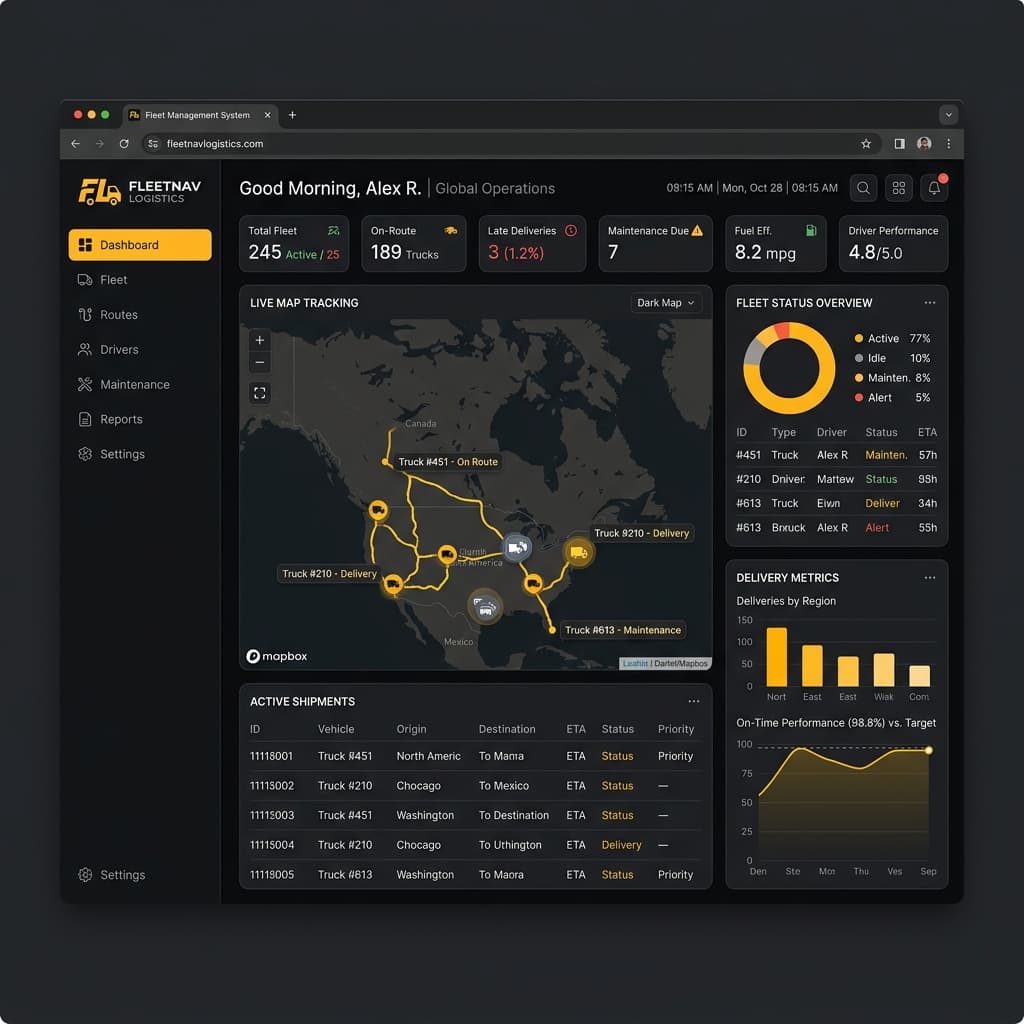This screenshot has width=1024, height=1024.
Task: Click the Fuel Eff. pump icon
Action: pyautogui.click(x=811, y=231)
